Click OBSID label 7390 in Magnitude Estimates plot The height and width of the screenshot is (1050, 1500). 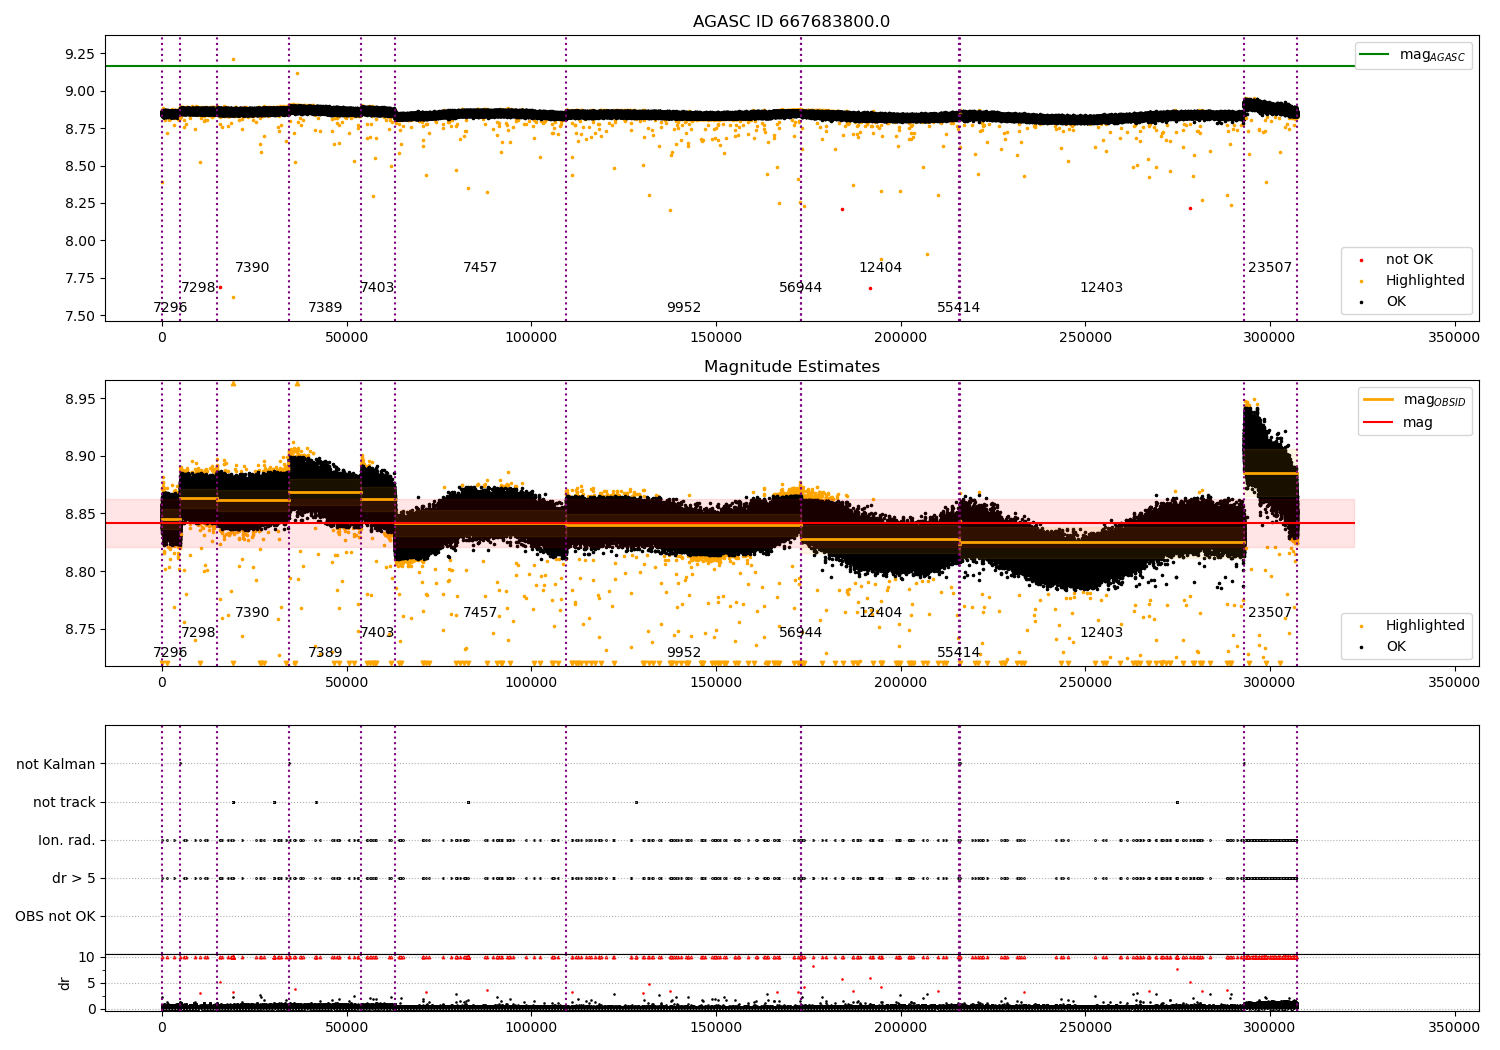pyautogui.click(x=252, y=613)
